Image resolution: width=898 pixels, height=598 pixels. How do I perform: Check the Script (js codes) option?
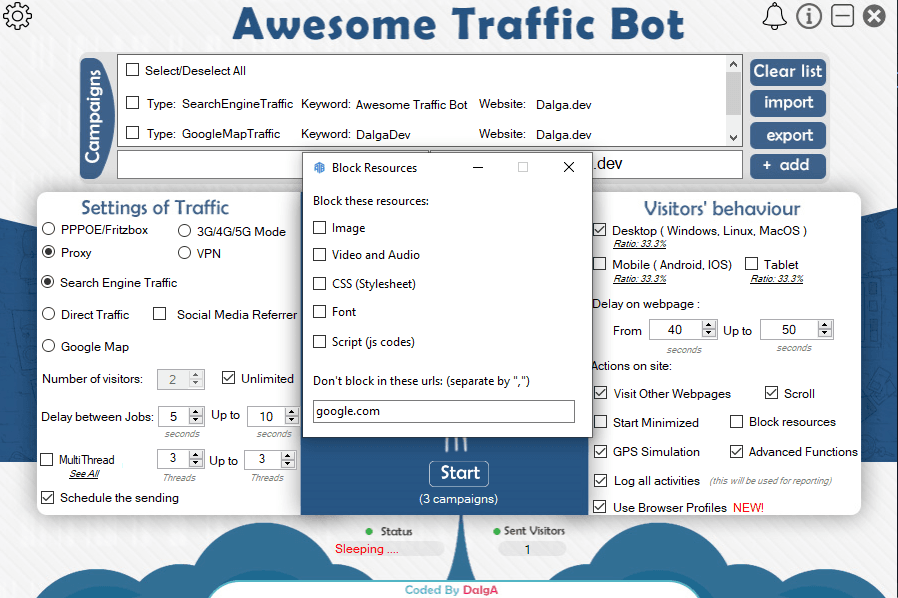click(x=320, y=341)
